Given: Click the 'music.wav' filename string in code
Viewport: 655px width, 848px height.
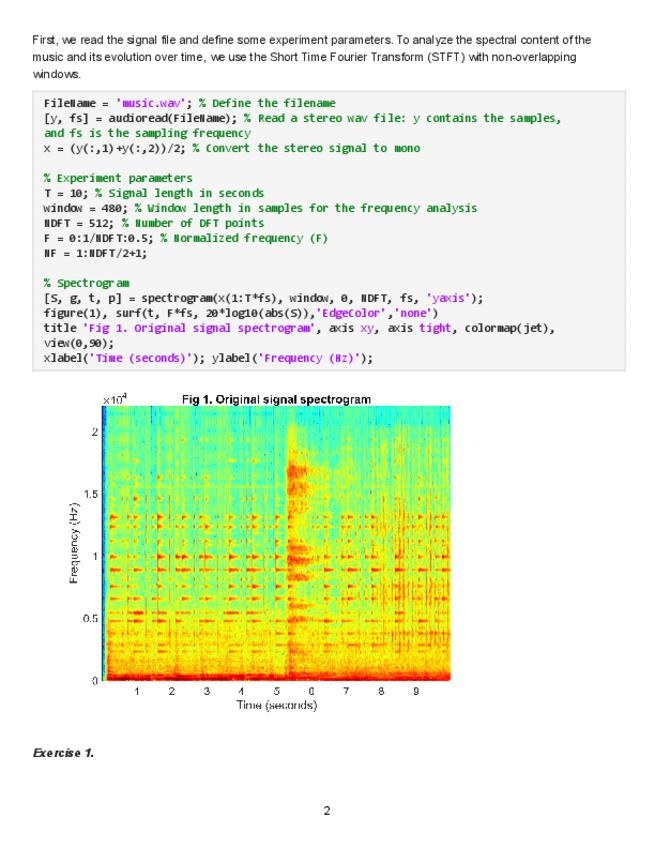Looking at the screenshot, I should 150,103.
